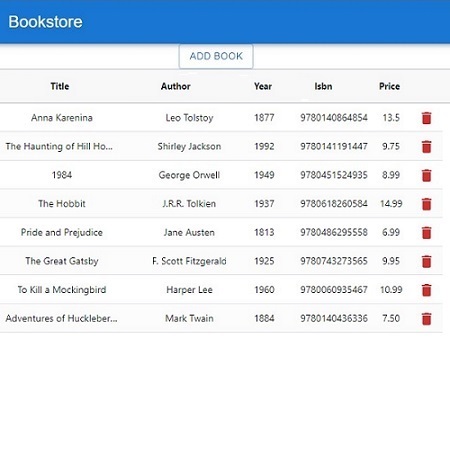Screen dimensions: 450x454
Task: Select author Jane Austen
Action: pyautogui.click(x=189, y=232)
